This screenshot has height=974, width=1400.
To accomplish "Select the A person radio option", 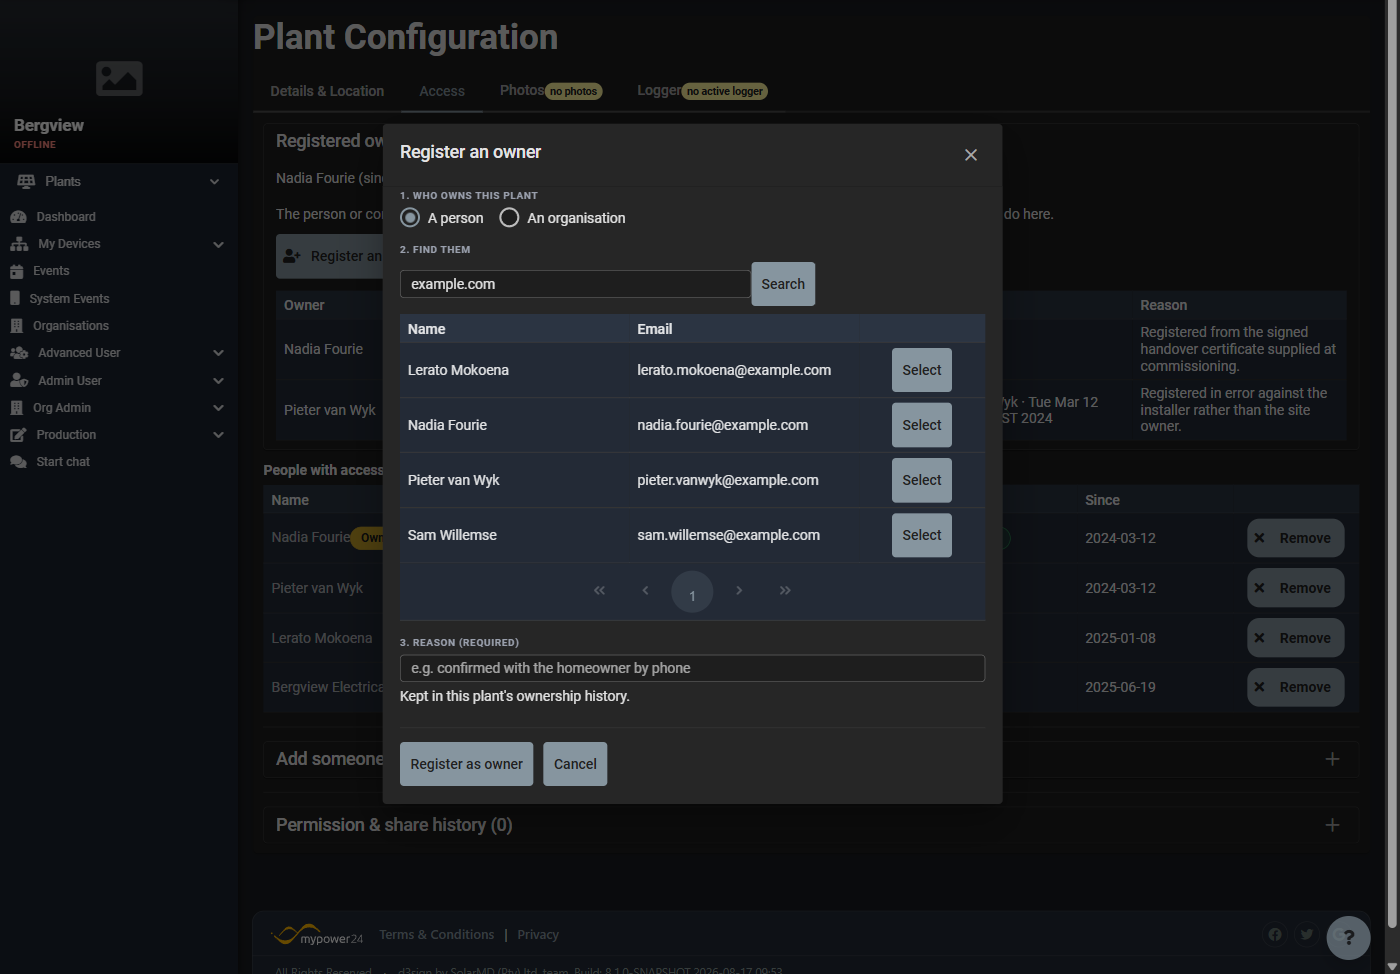I will click(x=410, y=217).
